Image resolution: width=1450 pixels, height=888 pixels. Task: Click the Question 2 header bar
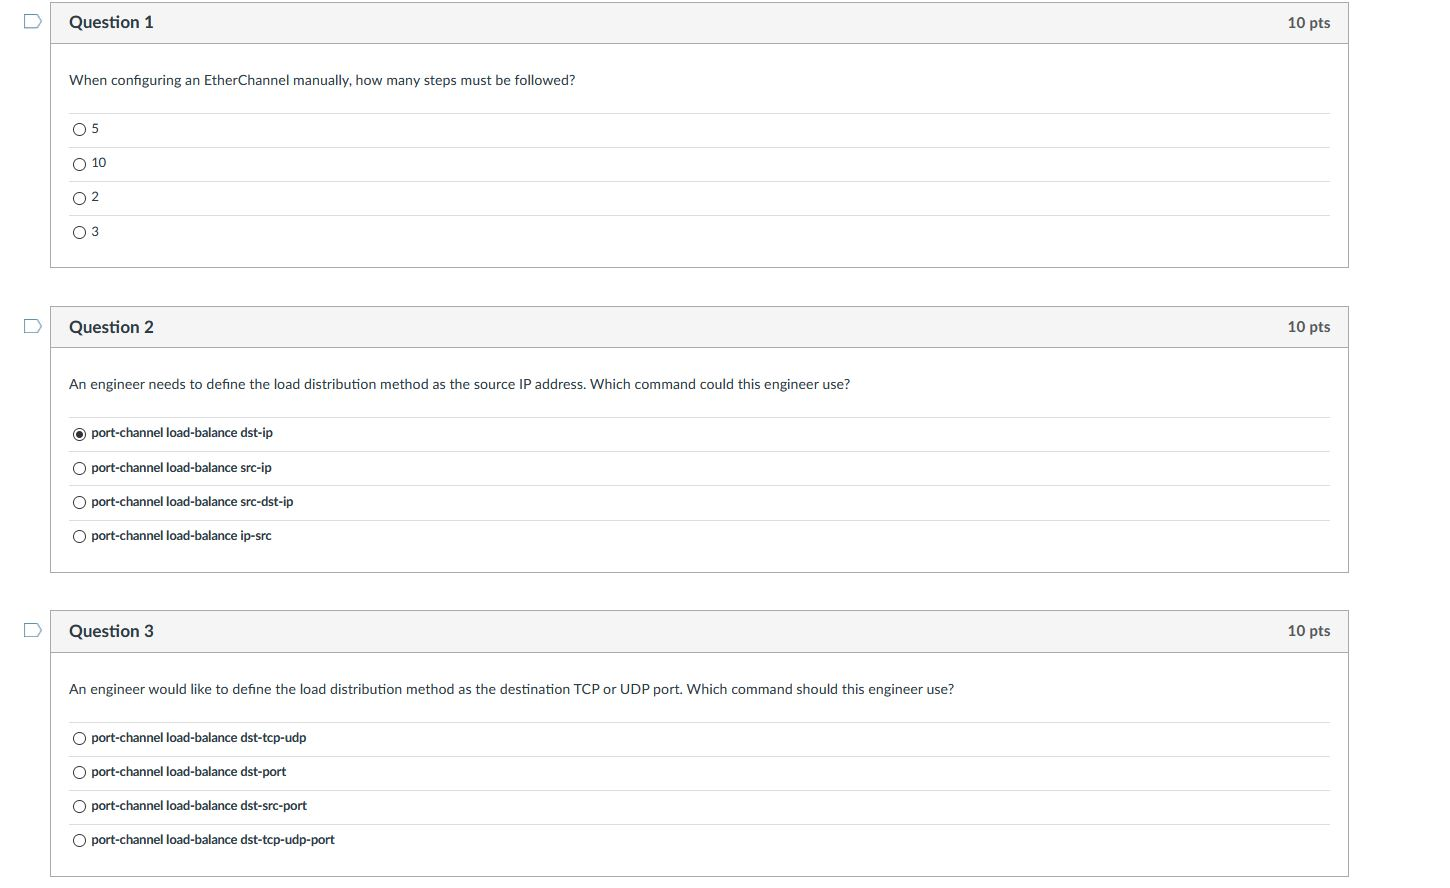tap(700, 326)
